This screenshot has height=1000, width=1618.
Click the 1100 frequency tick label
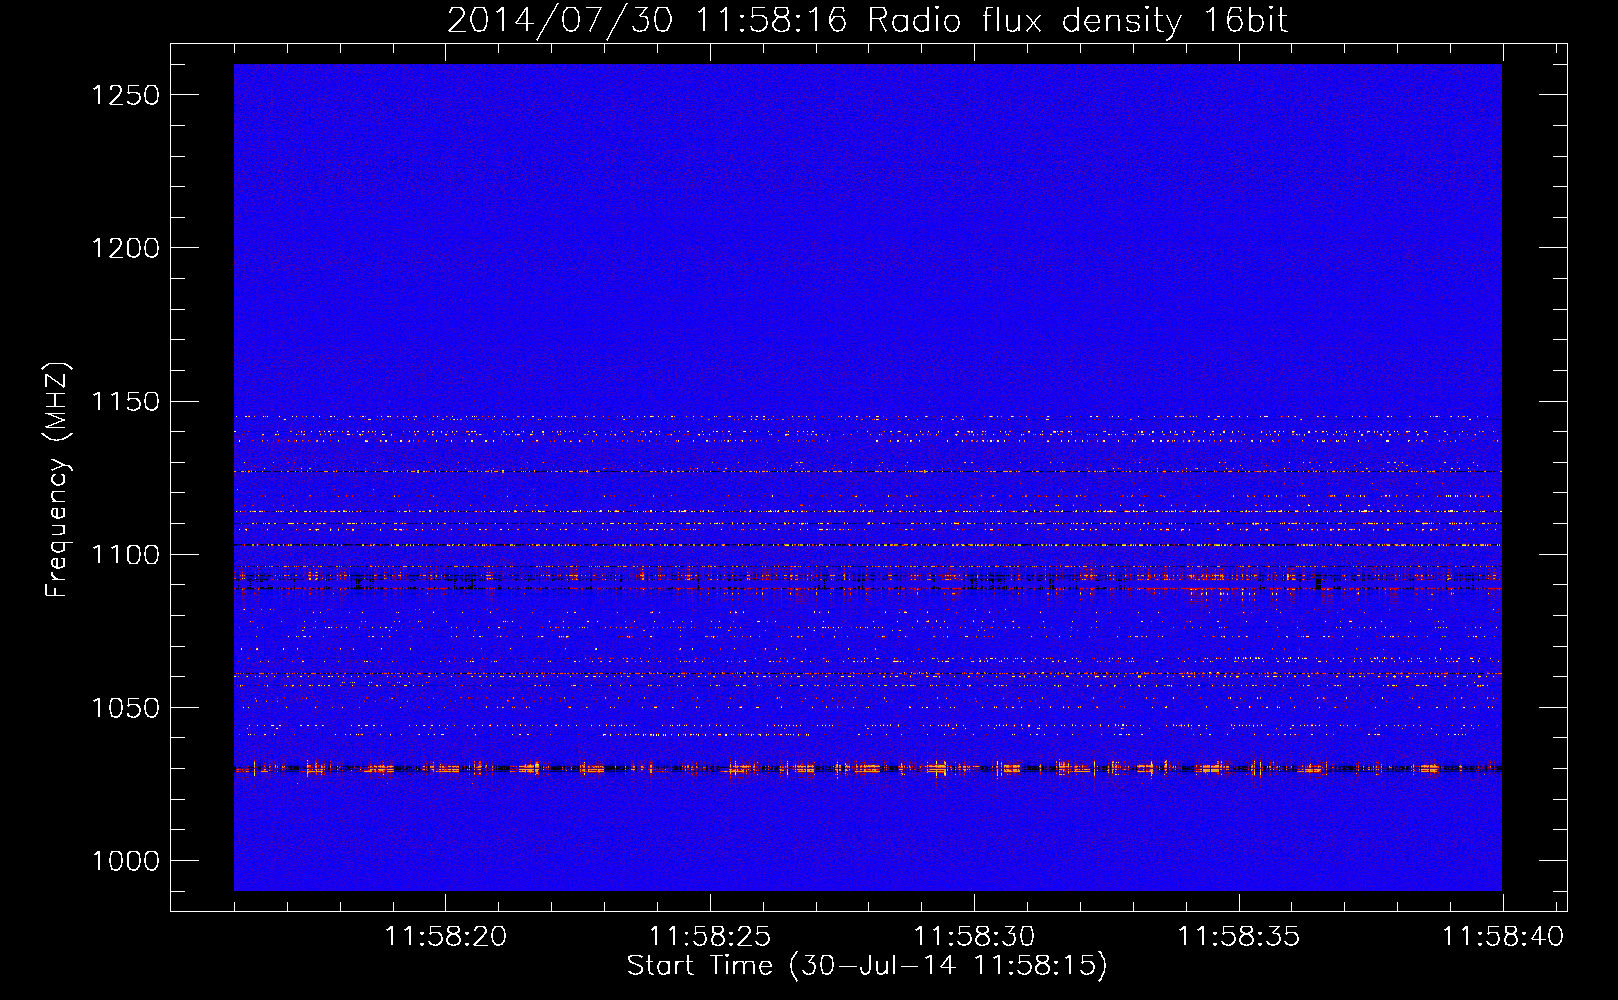click(125, 555)
